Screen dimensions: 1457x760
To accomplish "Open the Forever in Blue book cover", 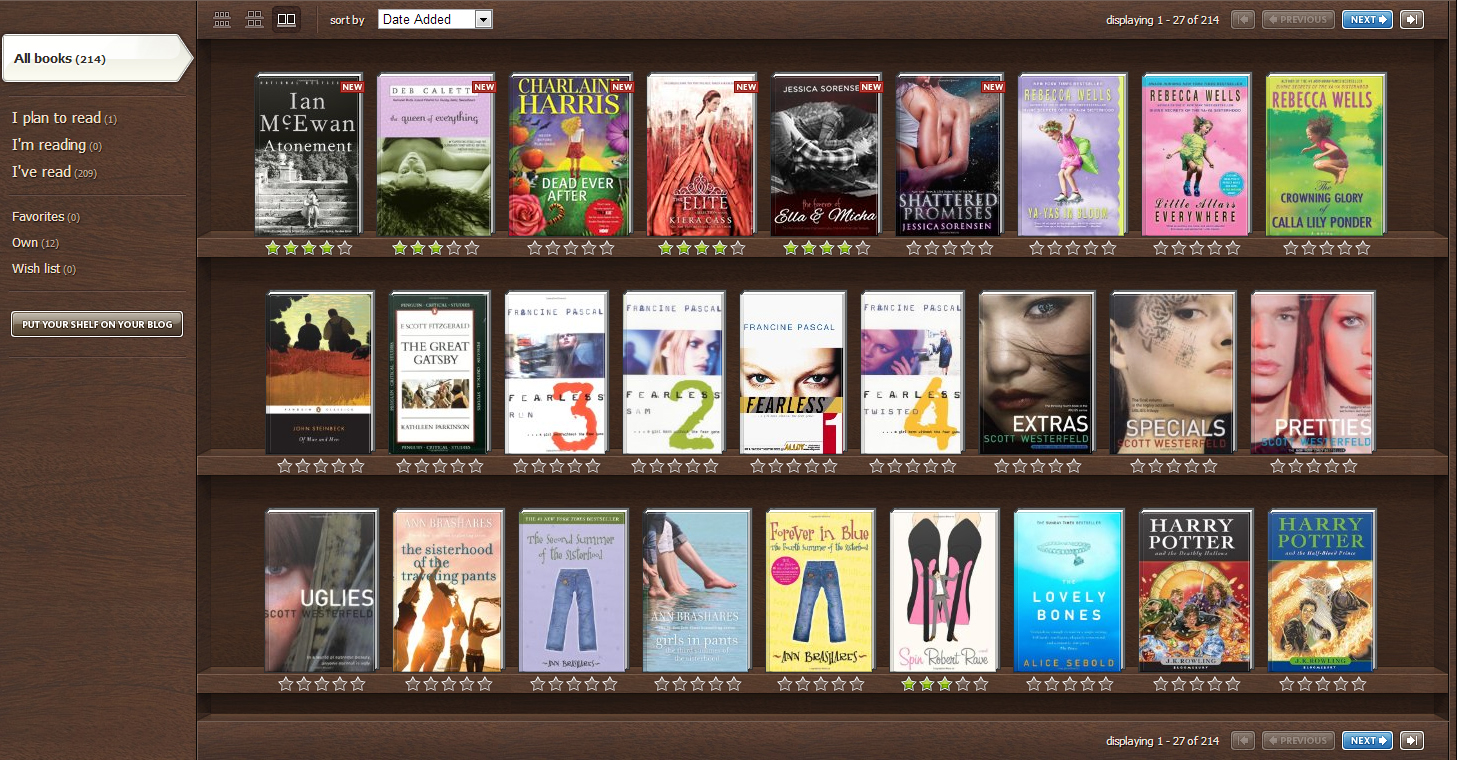I will click(x=821, y=591).
